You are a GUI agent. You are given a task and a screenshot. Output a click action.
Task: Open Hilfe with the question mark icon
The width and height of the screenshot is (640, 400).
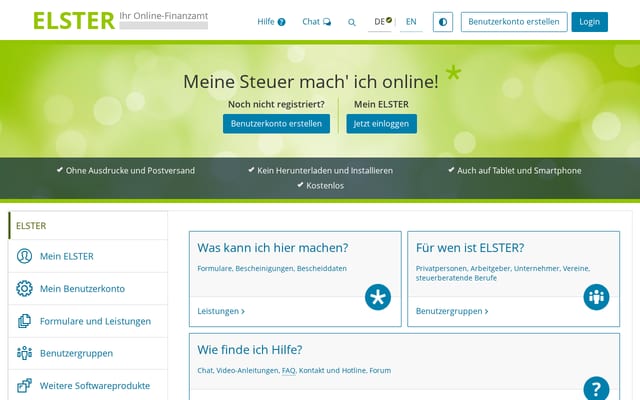click(271, 22)
